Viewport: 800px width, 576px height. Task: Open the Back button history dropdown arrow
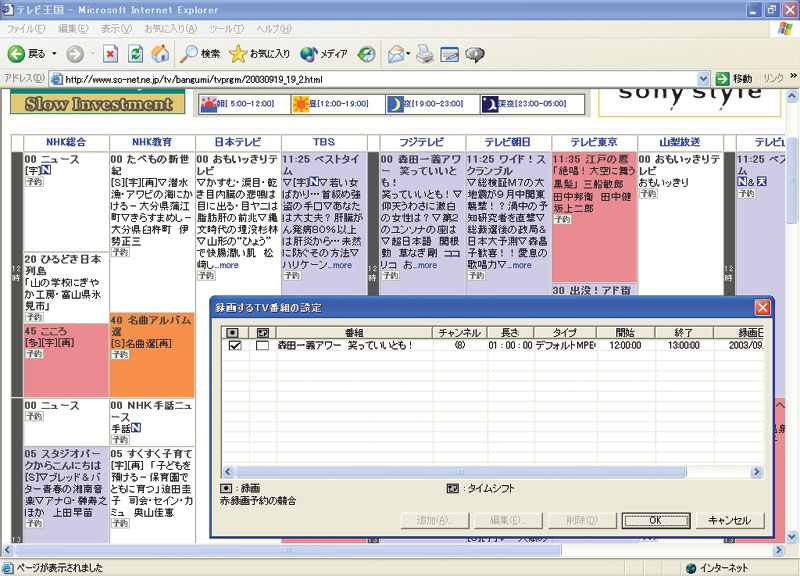point(54,54)
